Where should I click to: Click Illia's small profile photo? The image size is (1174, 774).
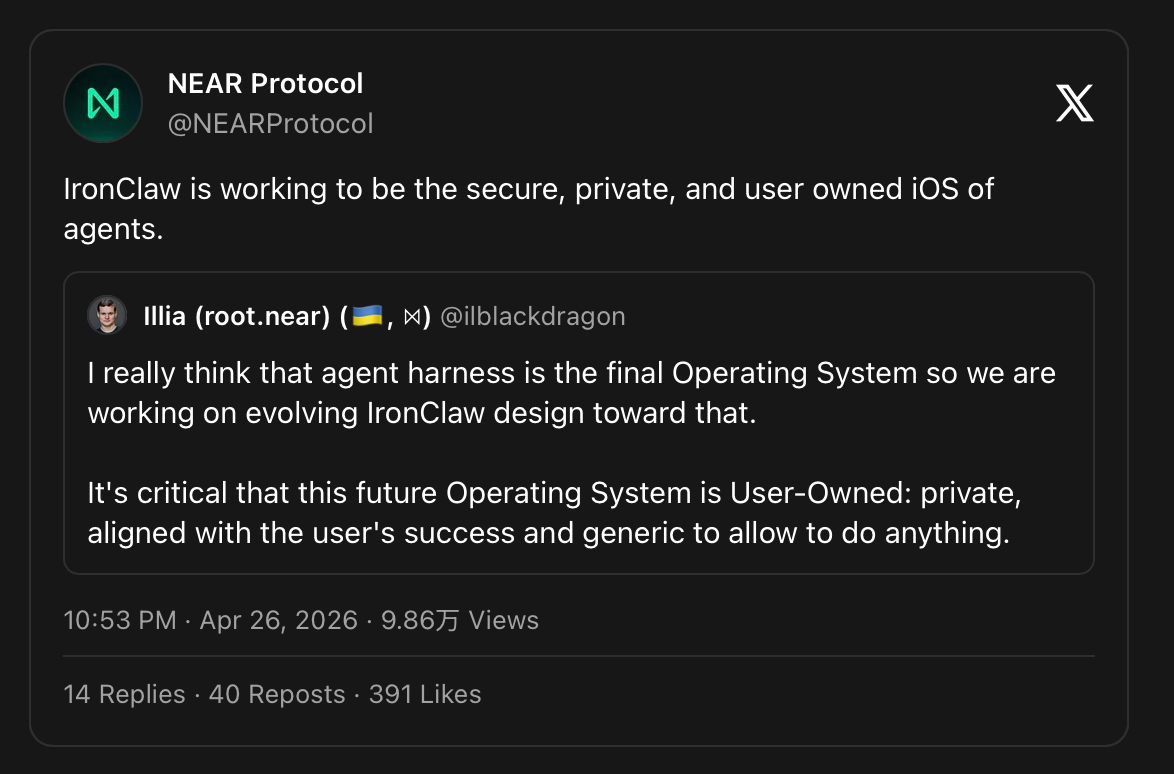(107, 316)
